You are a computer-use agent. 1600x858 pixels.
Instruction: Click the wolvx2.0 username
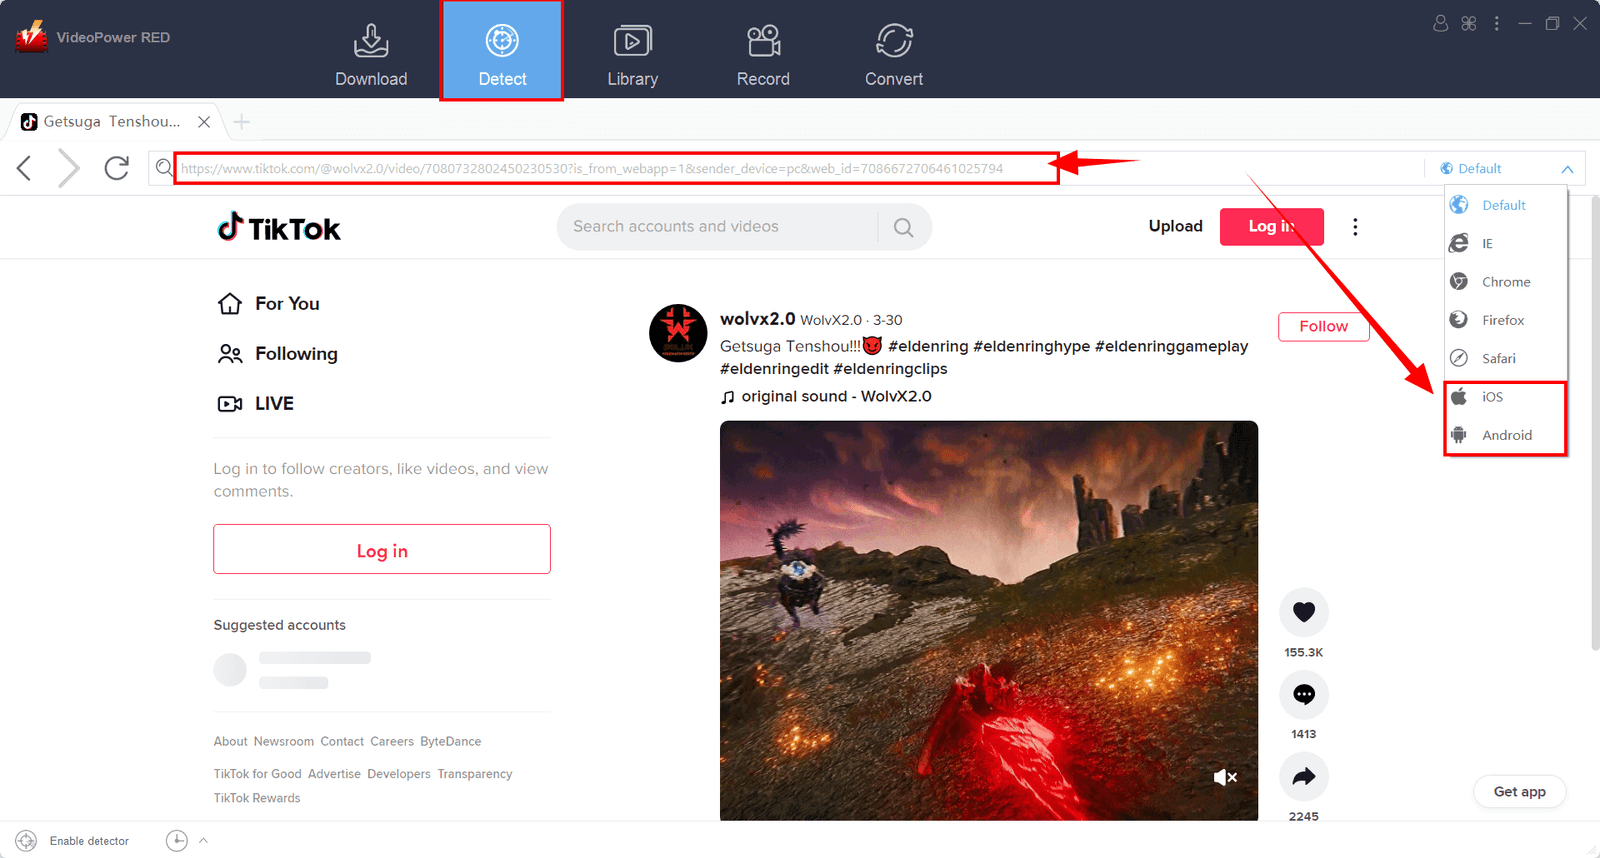click(x=757, y=318)
